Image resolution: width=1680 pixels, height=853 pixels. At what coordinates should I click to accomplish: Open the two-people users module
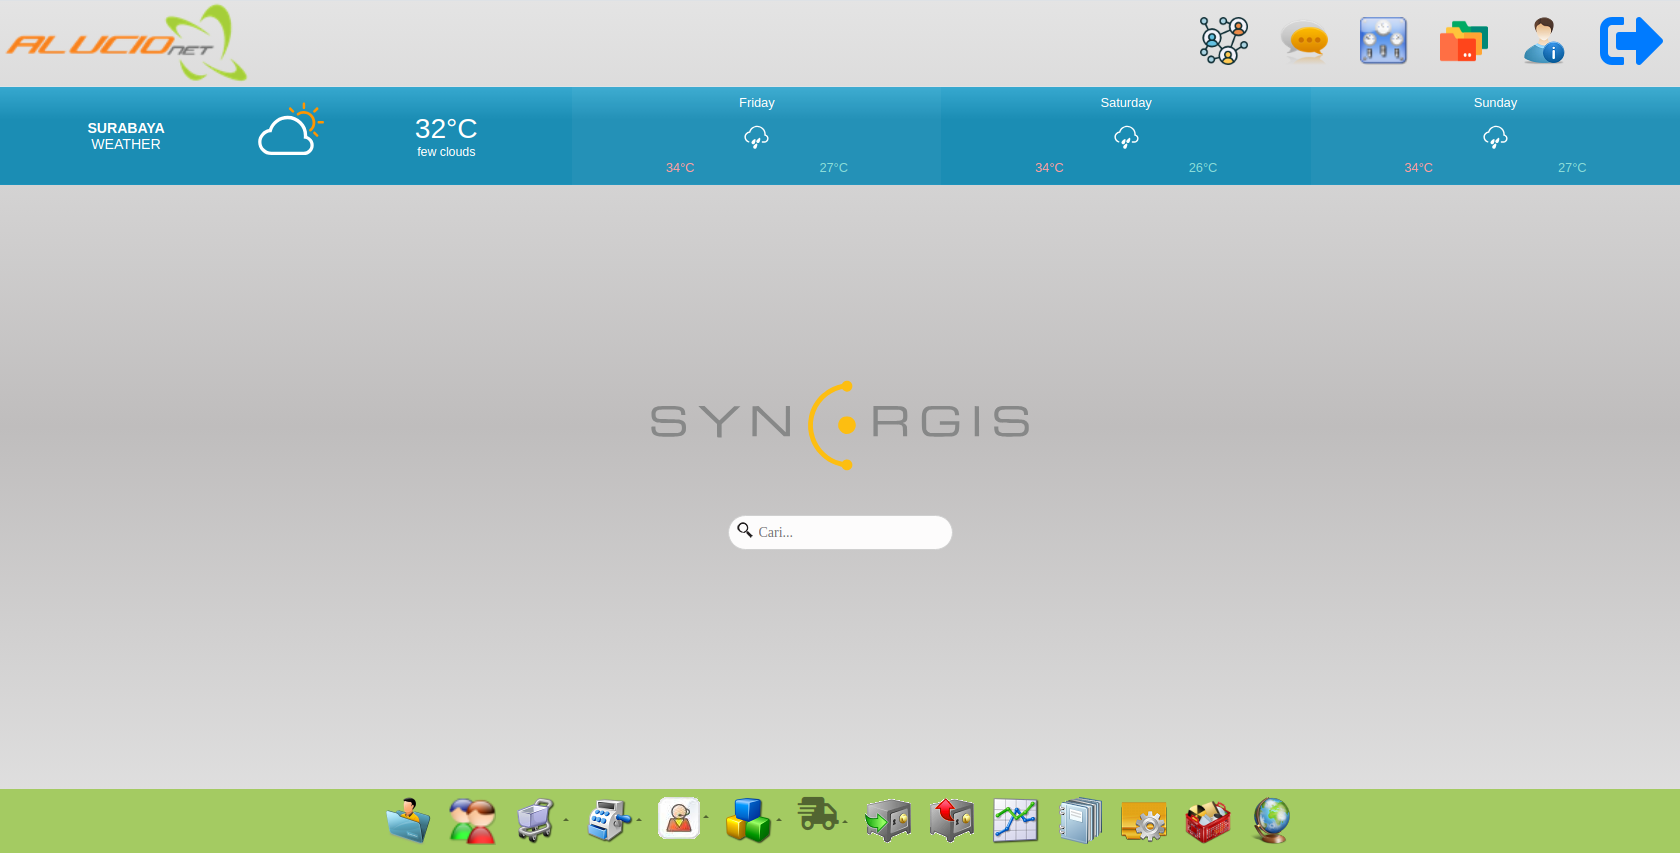click(x=472, y=820)
